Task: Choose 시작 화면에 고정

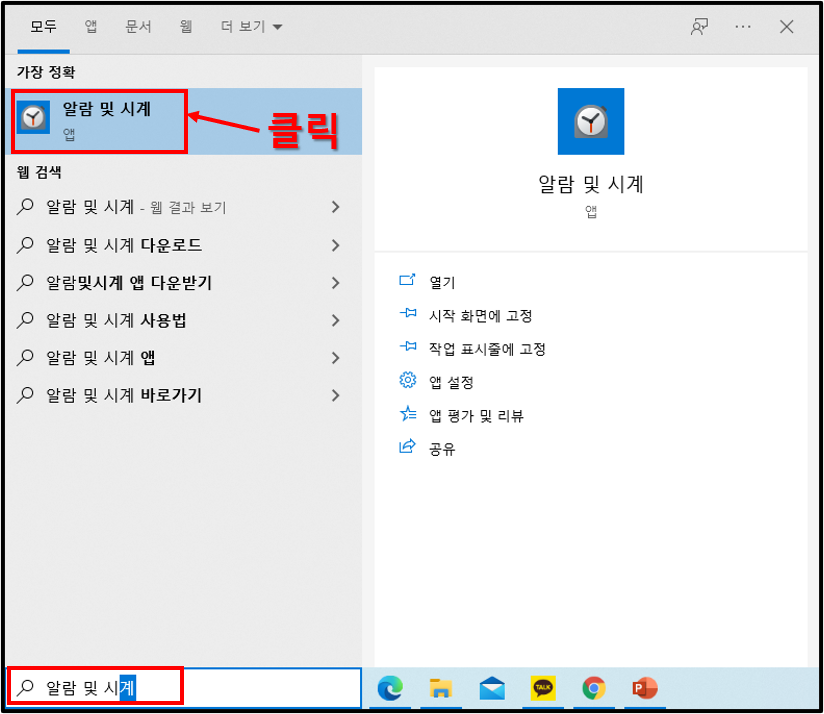Action: (480, 316)
